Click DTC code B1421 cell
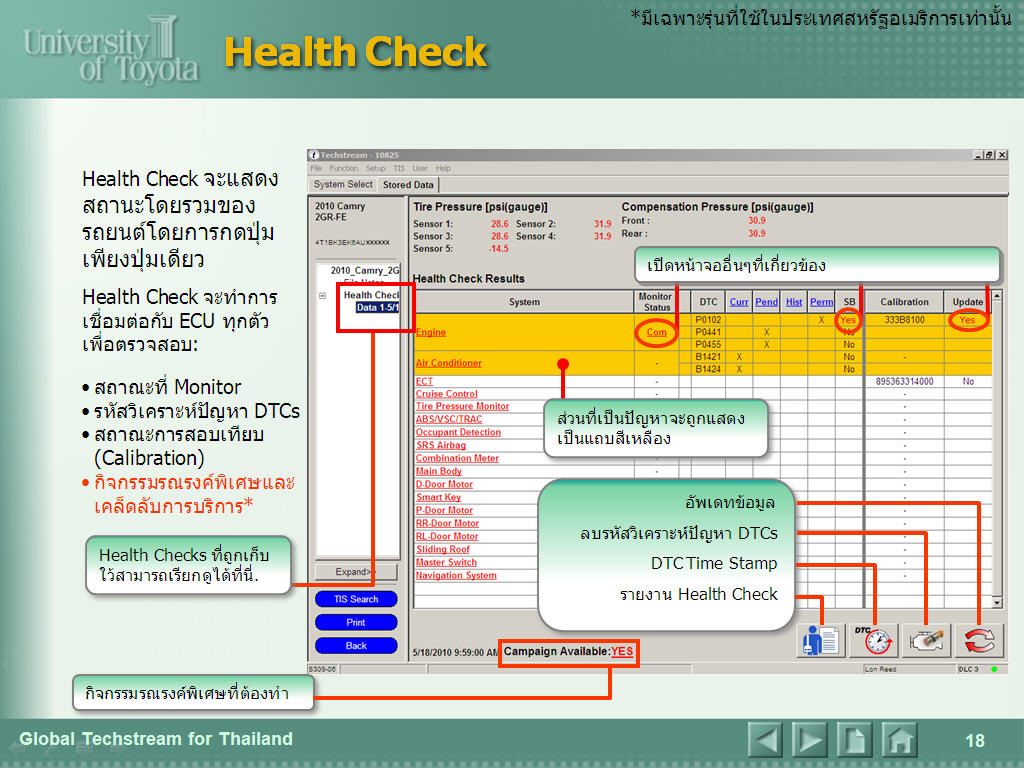1024x768 pixels. click(x=708, y=357)
